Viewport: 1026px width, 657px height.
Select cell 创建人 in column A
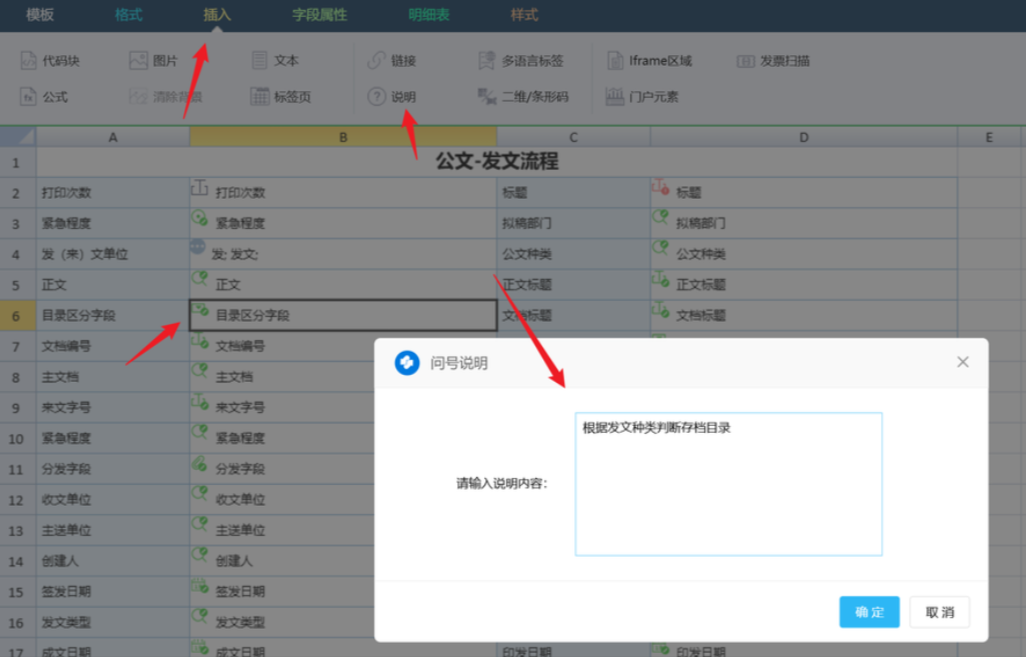pos(113,561)
